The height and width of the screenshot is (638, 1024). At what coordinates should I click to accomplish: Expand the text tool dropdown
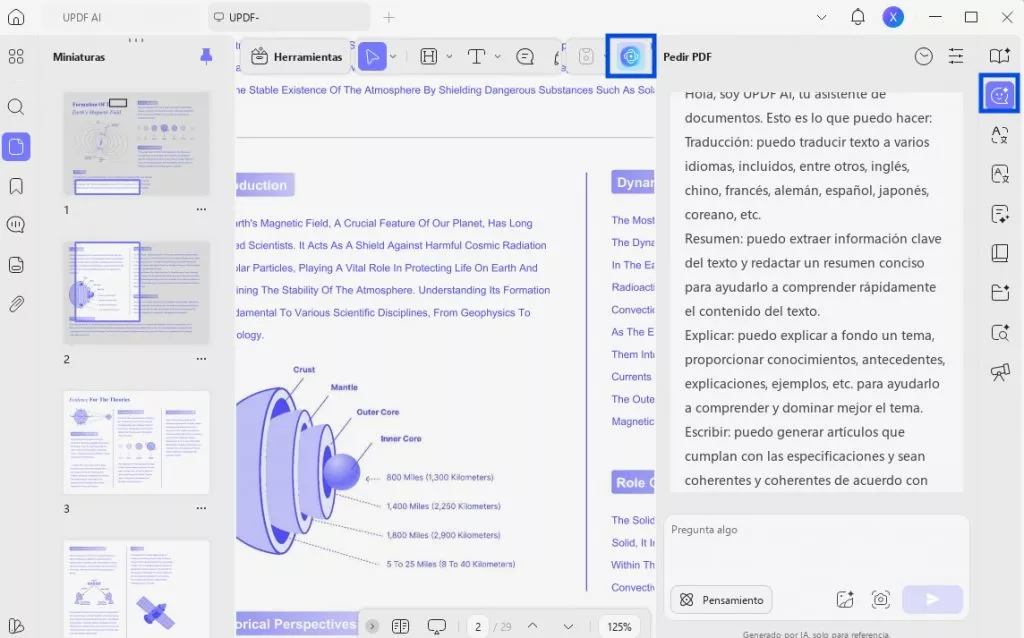tap(498, 57)
